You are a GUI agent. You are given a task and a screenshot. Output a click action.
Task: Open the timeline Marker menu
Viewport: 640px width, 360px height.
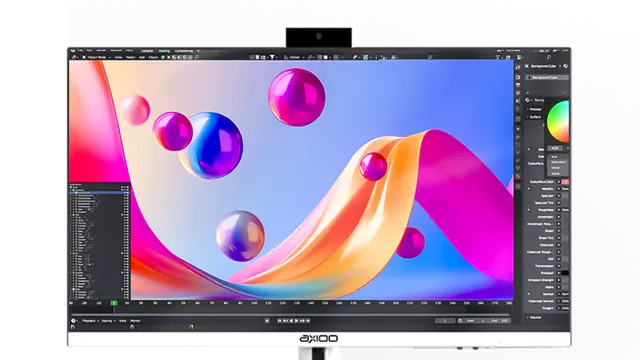(135, 321)
